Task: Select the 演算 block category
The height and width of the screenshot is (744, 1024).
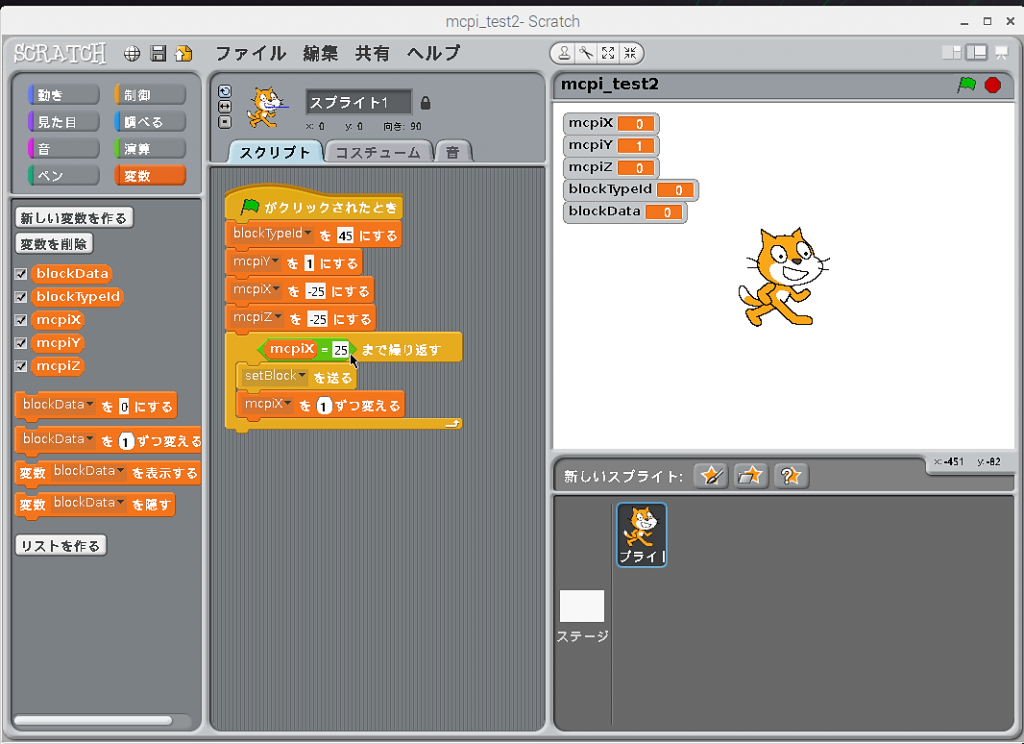Action: (150, 148)
